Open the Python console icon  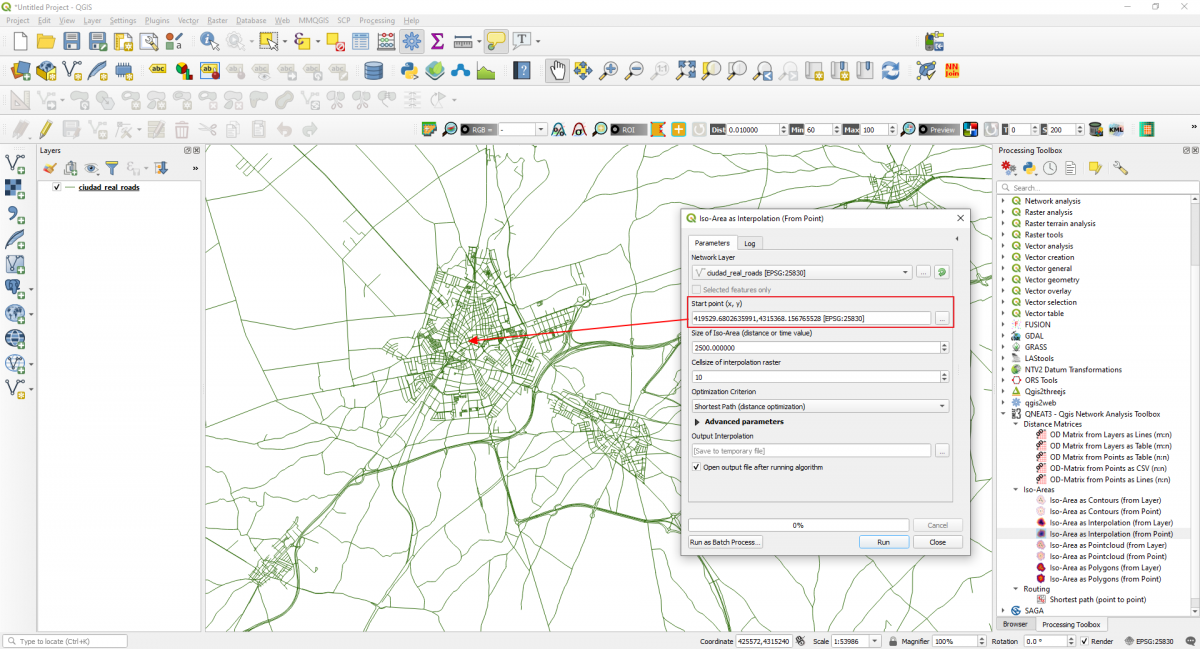409,71
